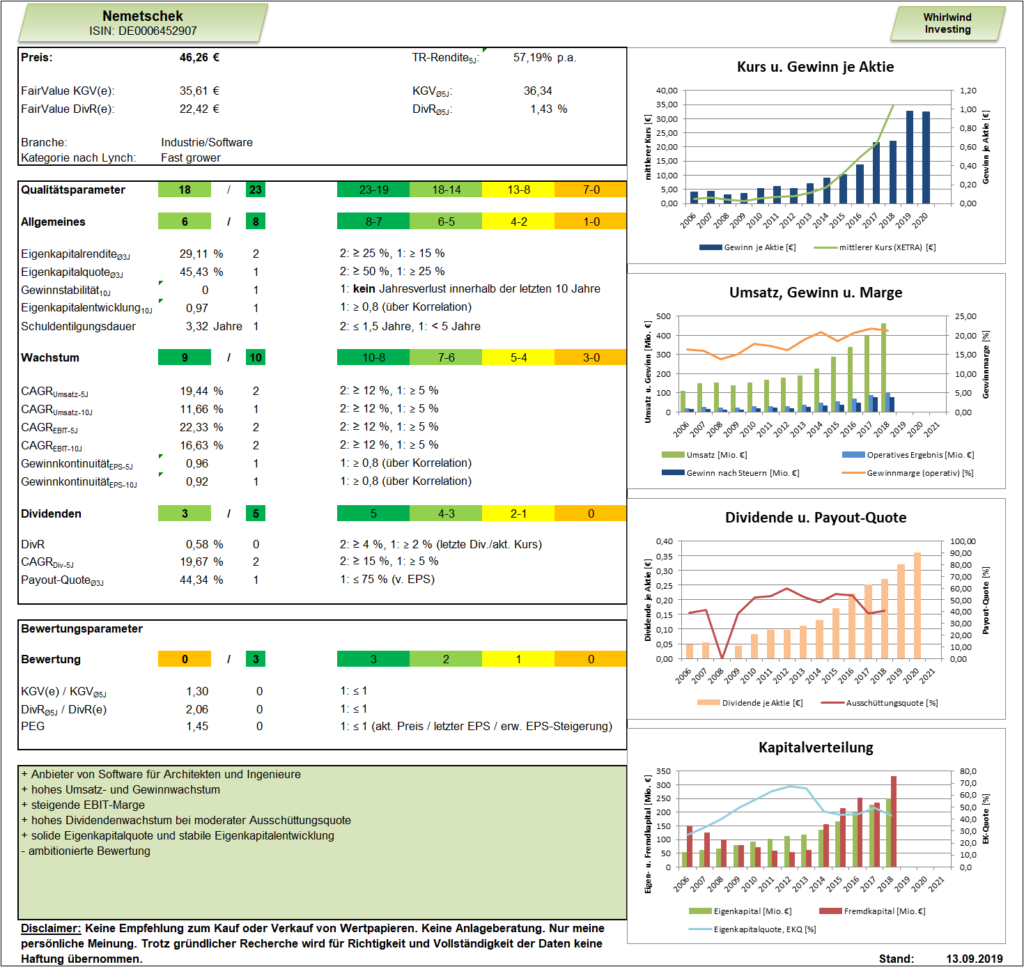Viewport: 1024px width, 967px height.
Task: Click the 'mittlerer Kurs (XETRA)' legend entry
Action: click(x=875, y=247)
